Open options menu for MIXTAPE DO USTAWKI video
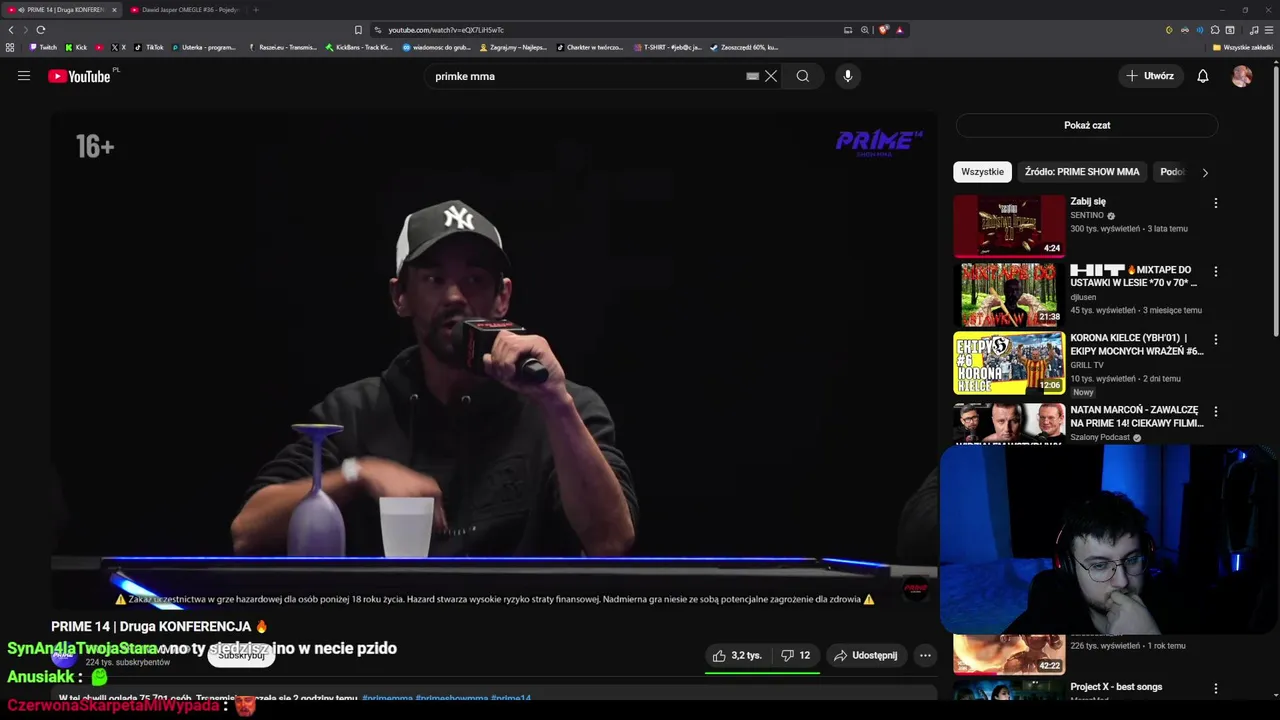This screenshot has width=1280, height=720. [x=1216, y=271]
